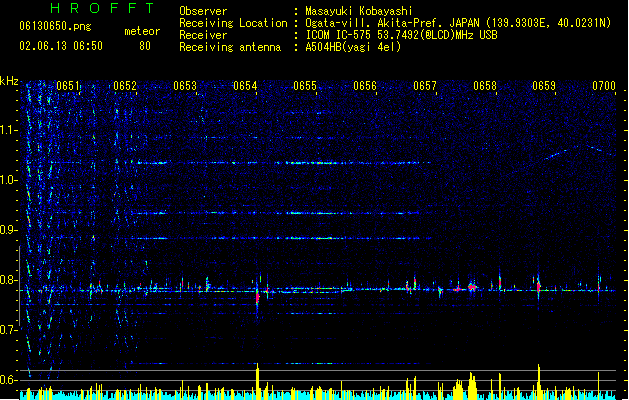Click the HROFFT title text
Viewport: 629px width, 400px height.
(x=103, y=8)
